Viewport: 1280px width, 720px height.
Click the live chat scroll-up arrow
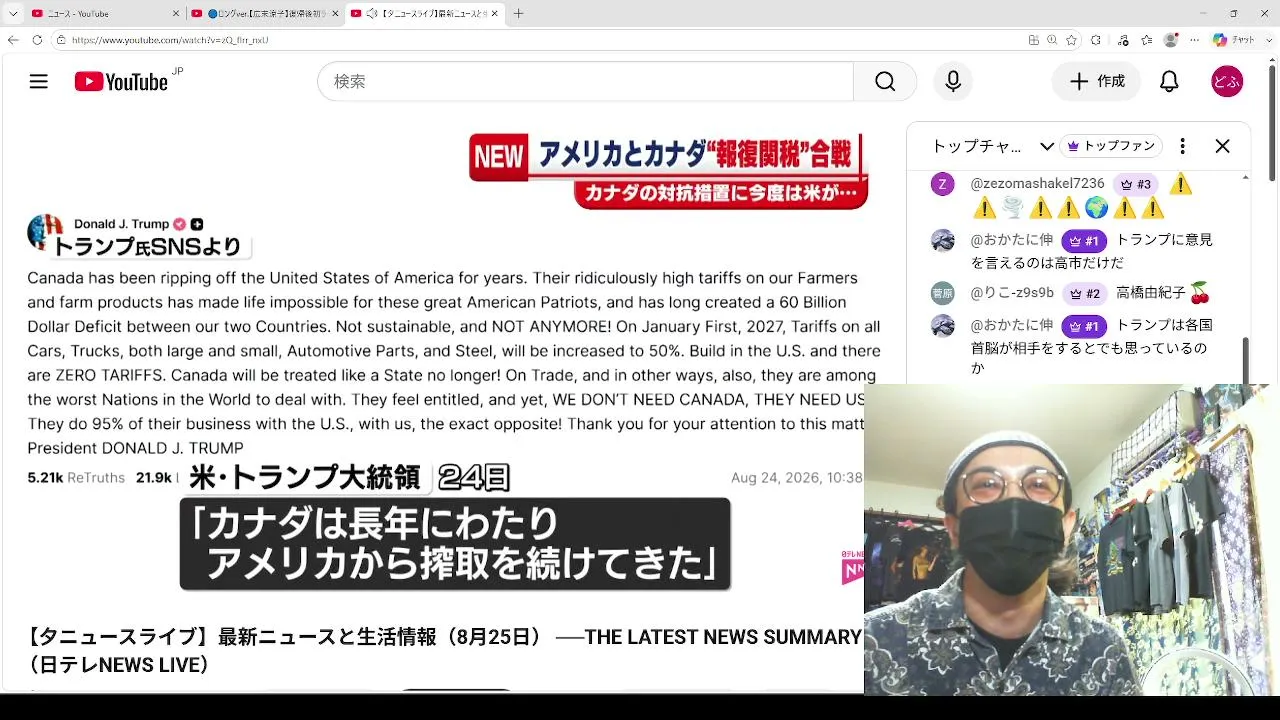pos(1245,178)
